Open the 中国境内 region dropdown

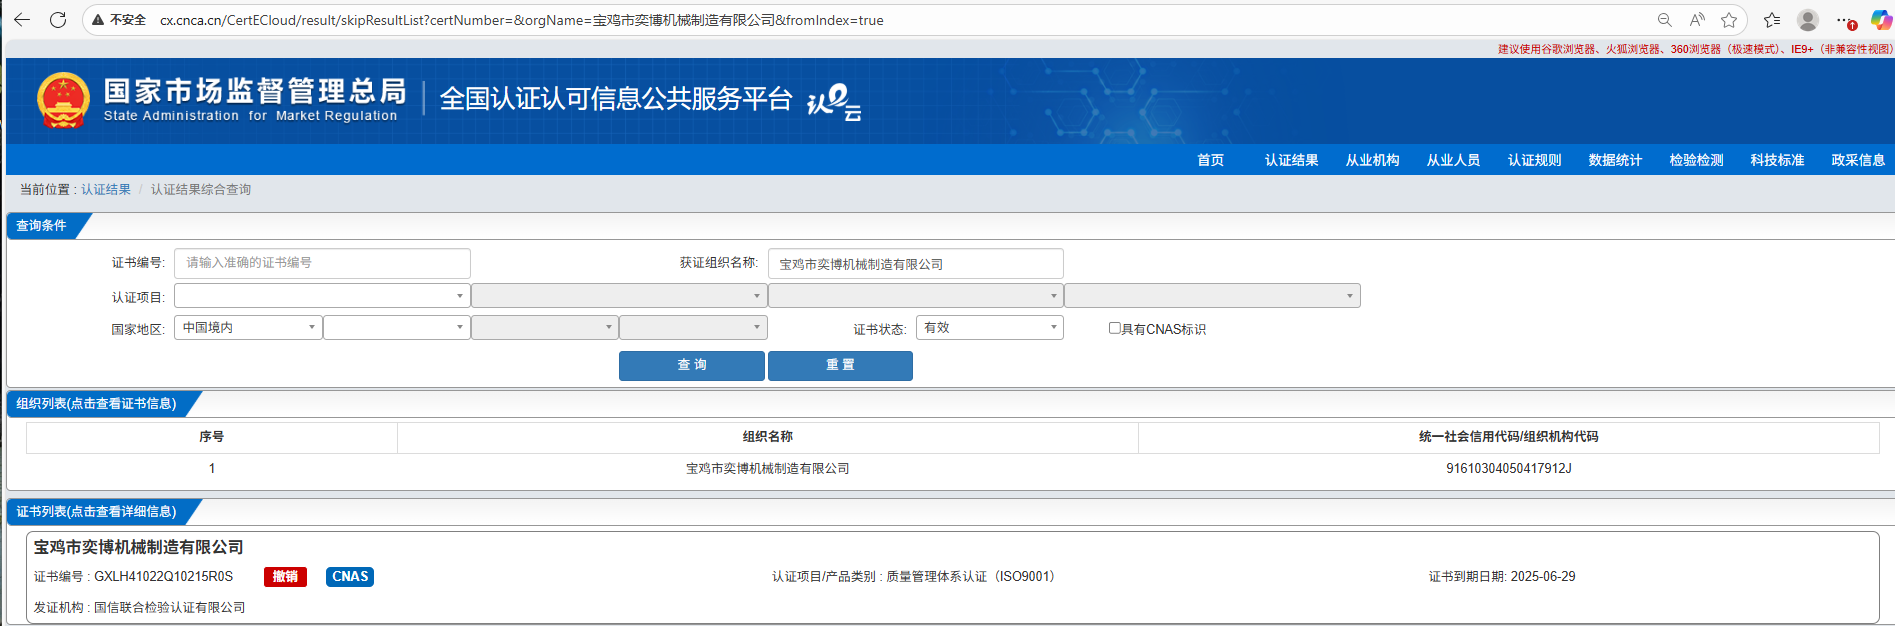coord(248,328)
